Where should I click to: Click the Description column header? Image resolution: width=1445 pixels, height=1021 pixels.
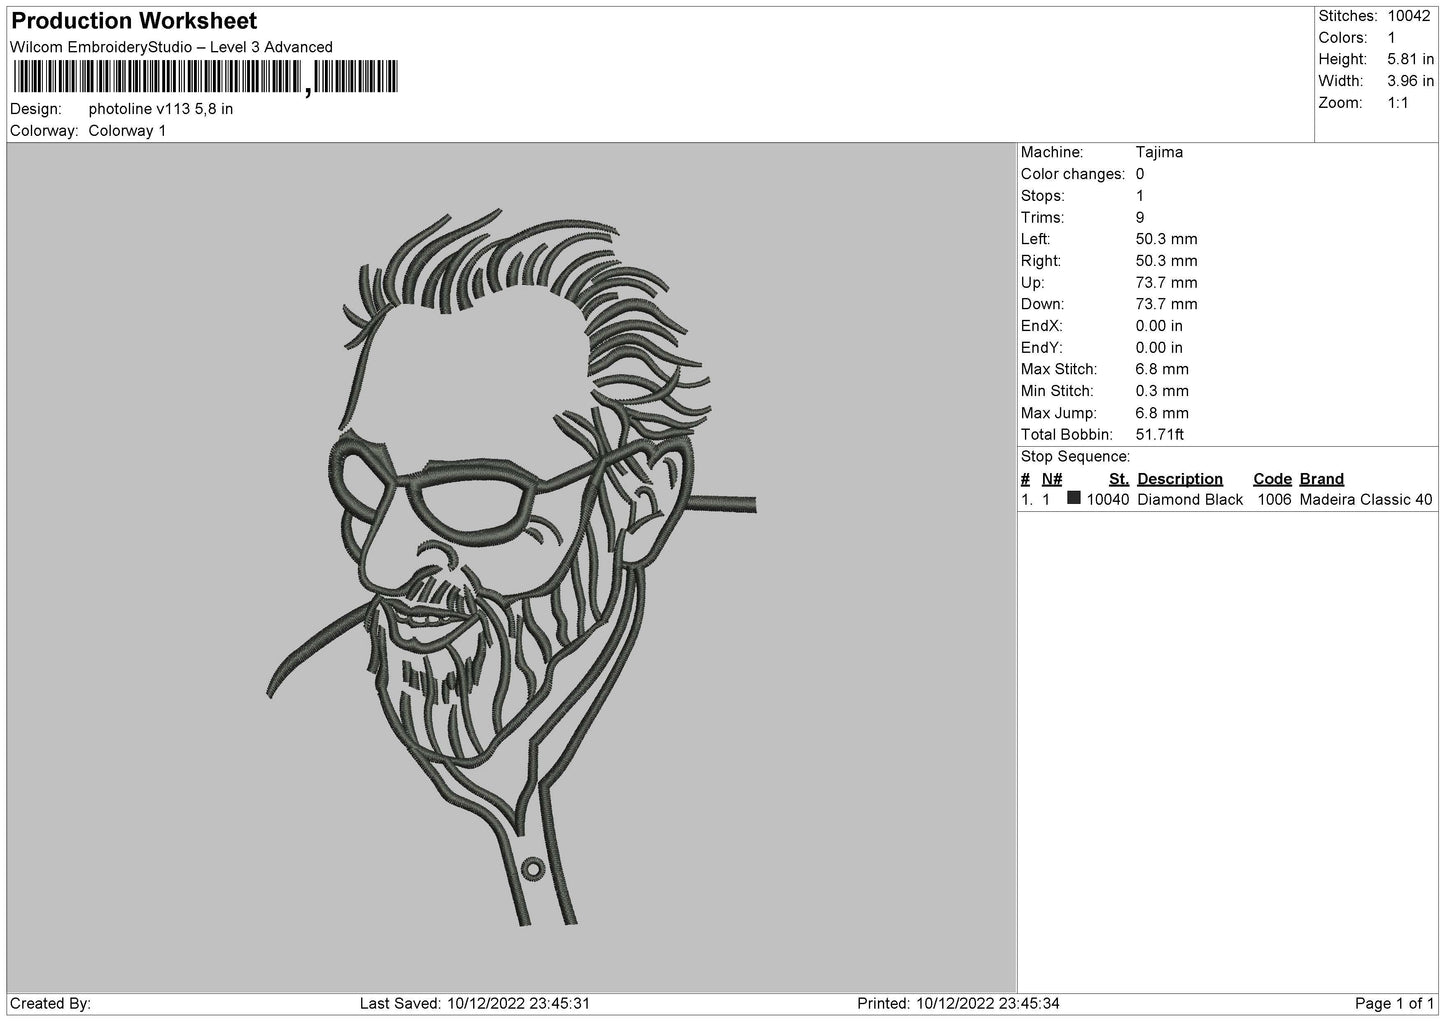click(1180, 479)
